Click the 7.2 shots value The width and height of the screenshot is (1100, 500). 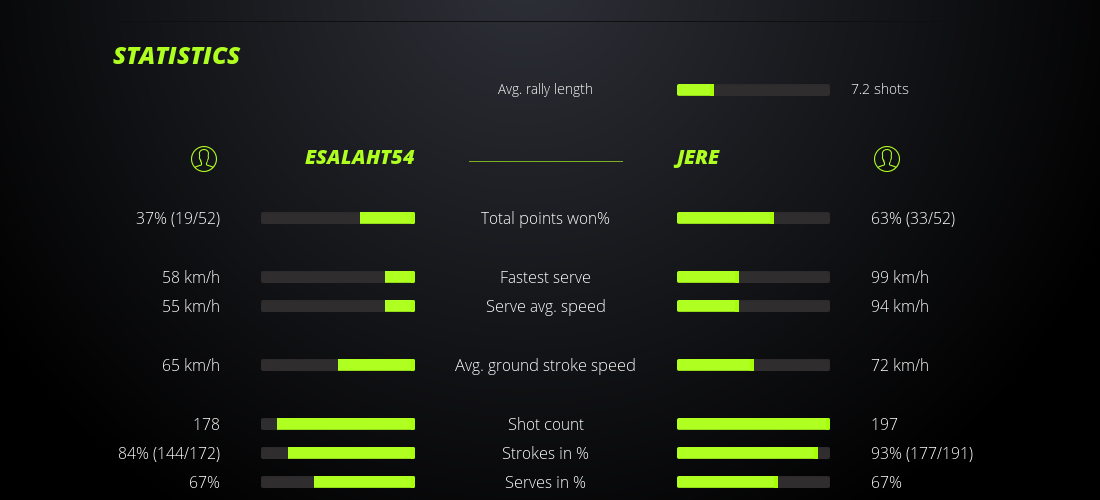coord(880,89)
